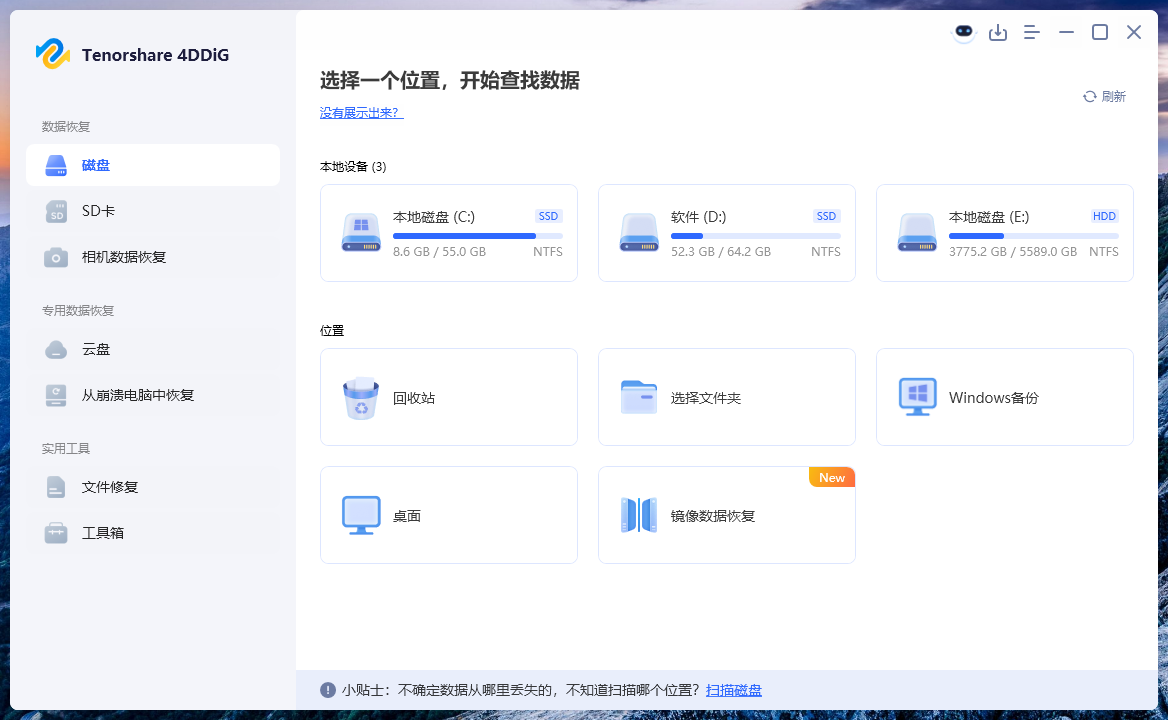Open the Windows备份 backup option
The image size is (1168, 720).
coord(1004,396)
